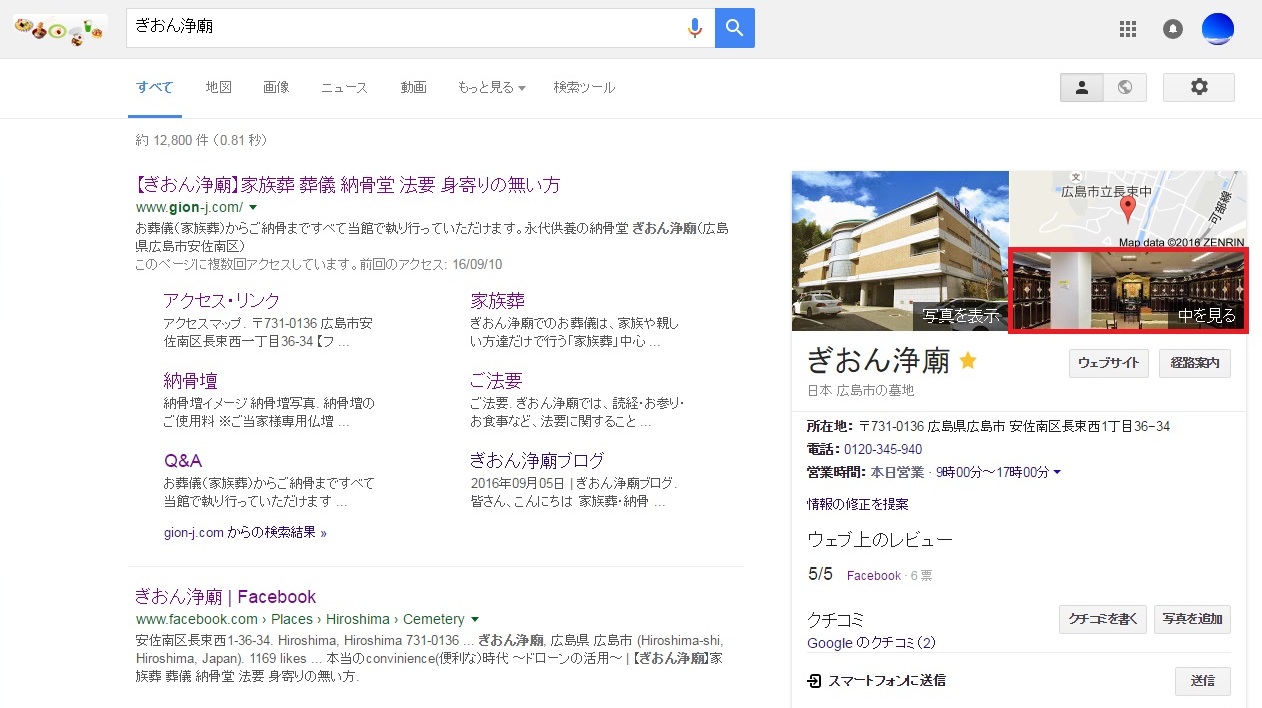Select the すべて tab
This screenshot has width=1262, height=708.
pyautogui.click(x=155, y=88)
